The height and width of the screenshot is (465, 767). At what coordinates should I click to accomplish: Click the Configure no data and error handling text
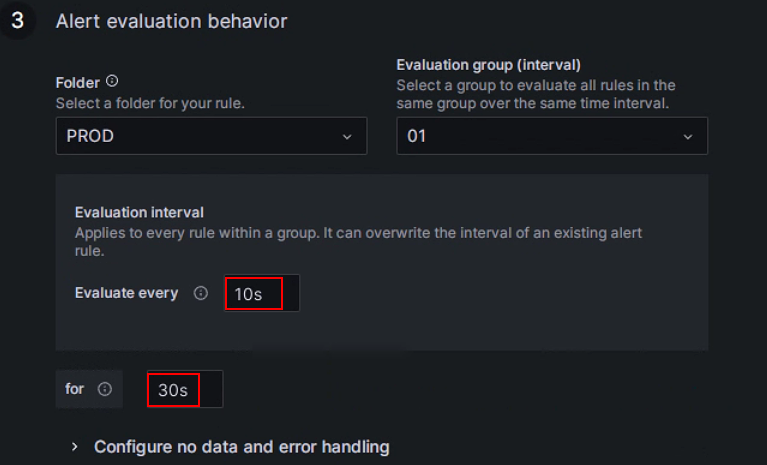(x=241, y=447)
